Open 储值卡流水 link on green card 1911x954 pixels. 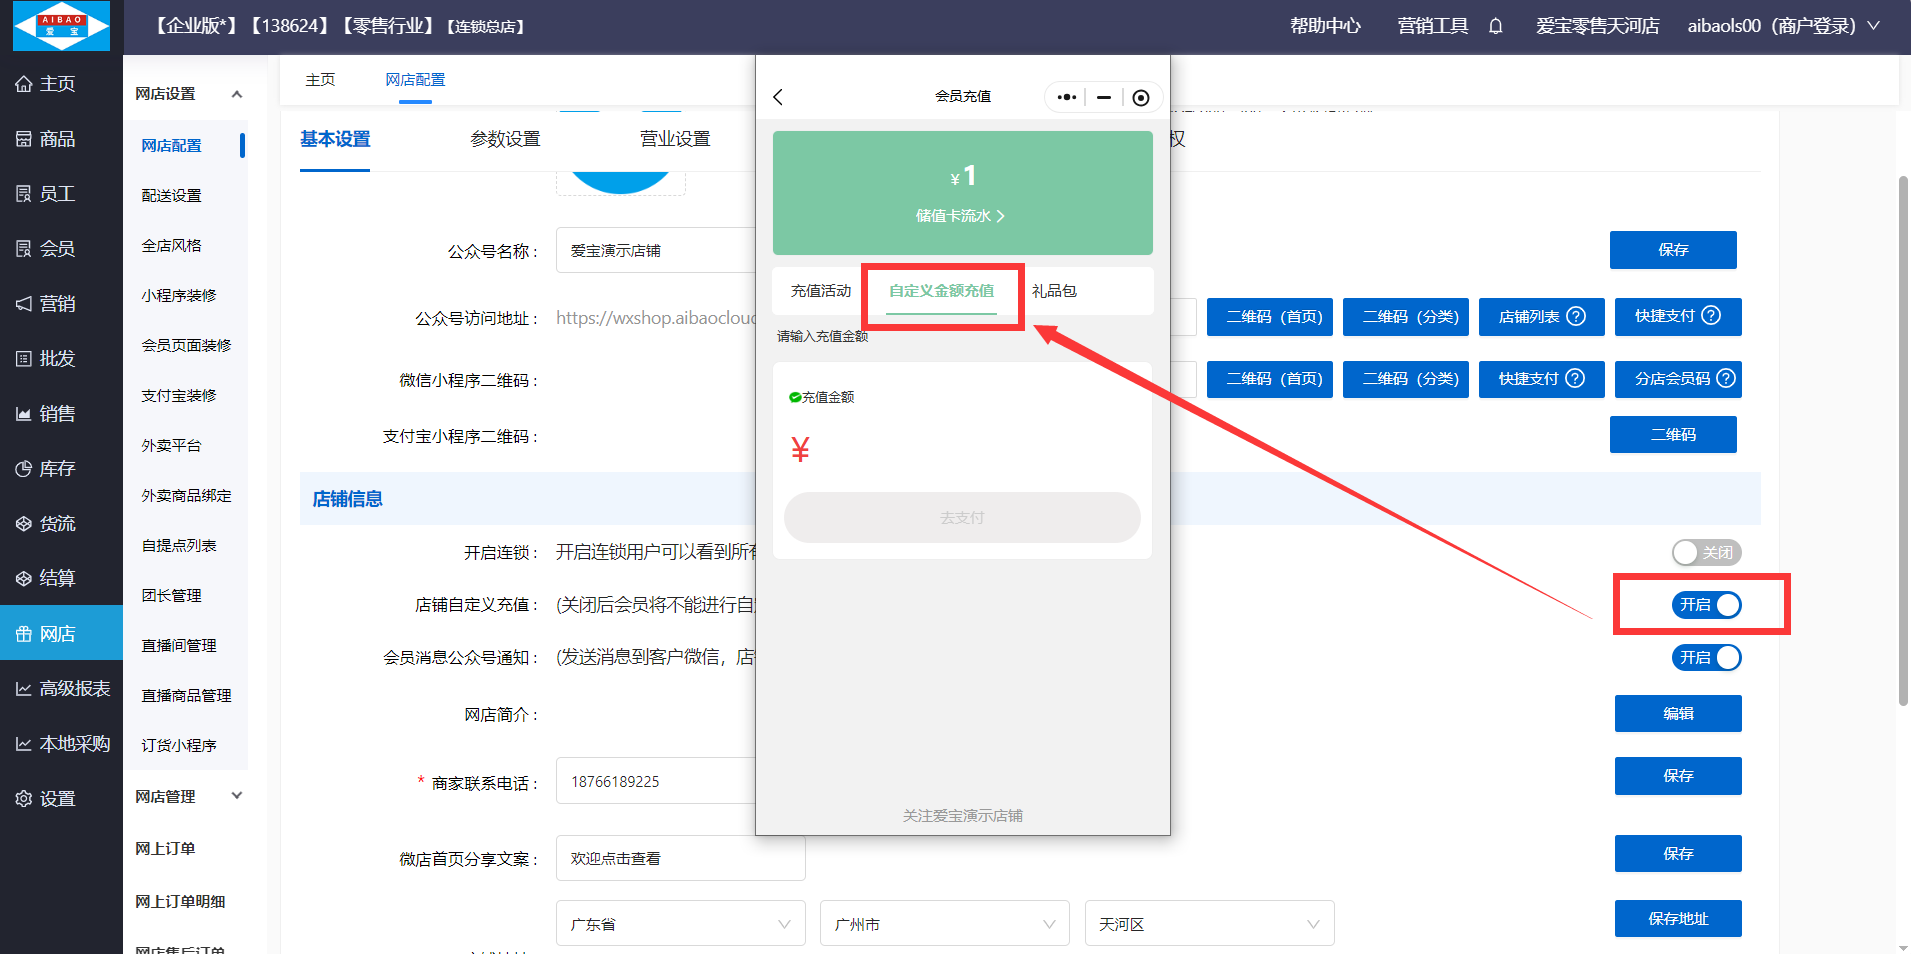(x=960, y=216)
